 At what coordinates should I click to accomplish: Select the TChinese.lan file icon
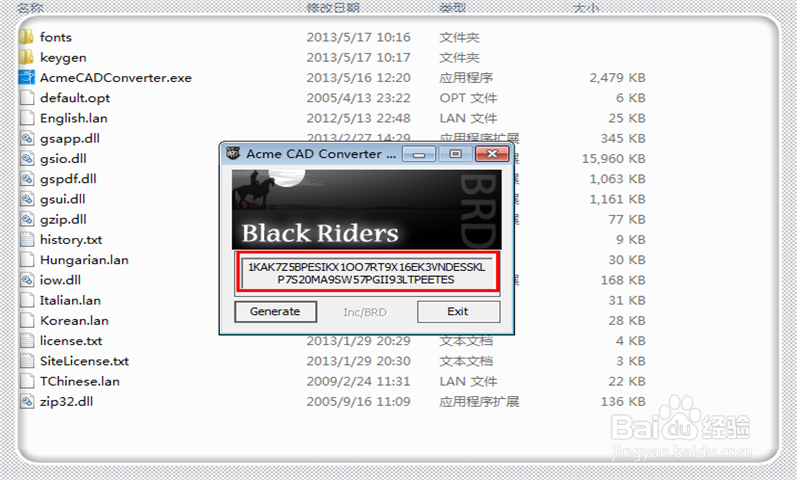[x=26, y=381]
